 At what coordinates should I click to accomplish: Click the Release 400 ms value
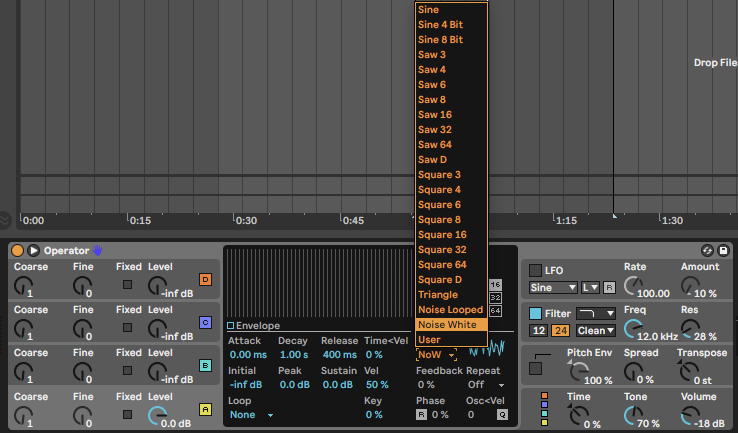pyautogui.click(x=340, y=354)
